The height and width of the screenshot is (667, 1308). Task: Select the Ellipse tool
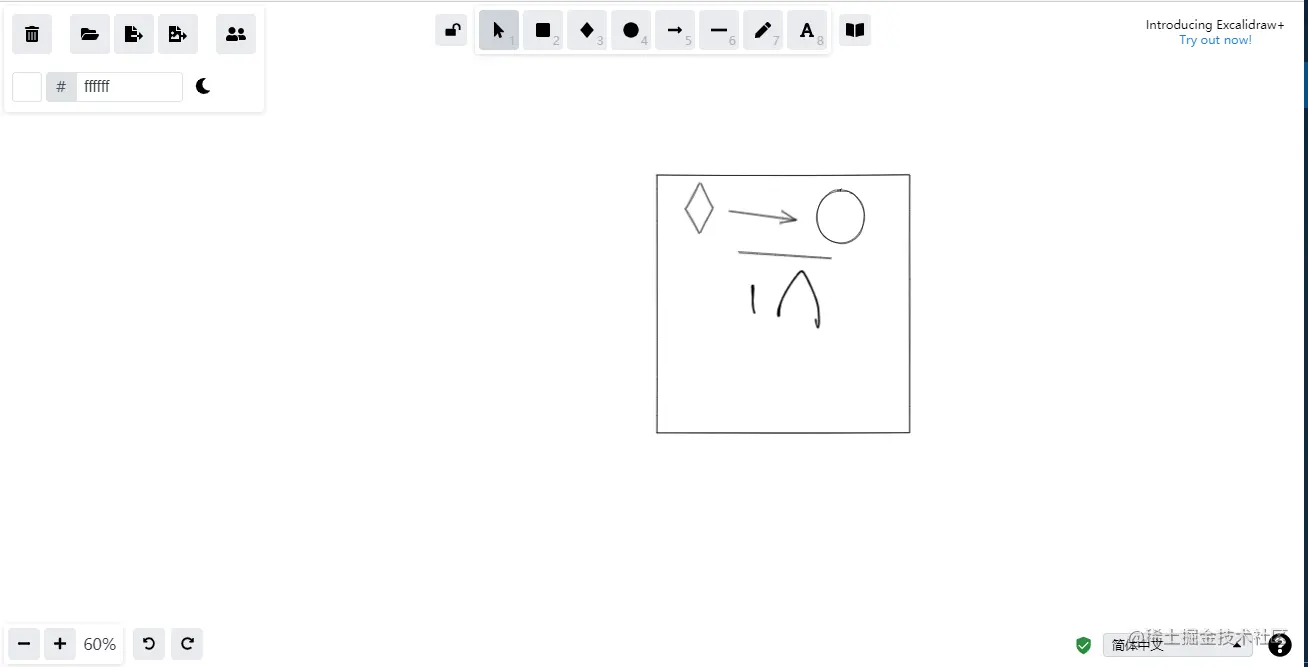631,30
